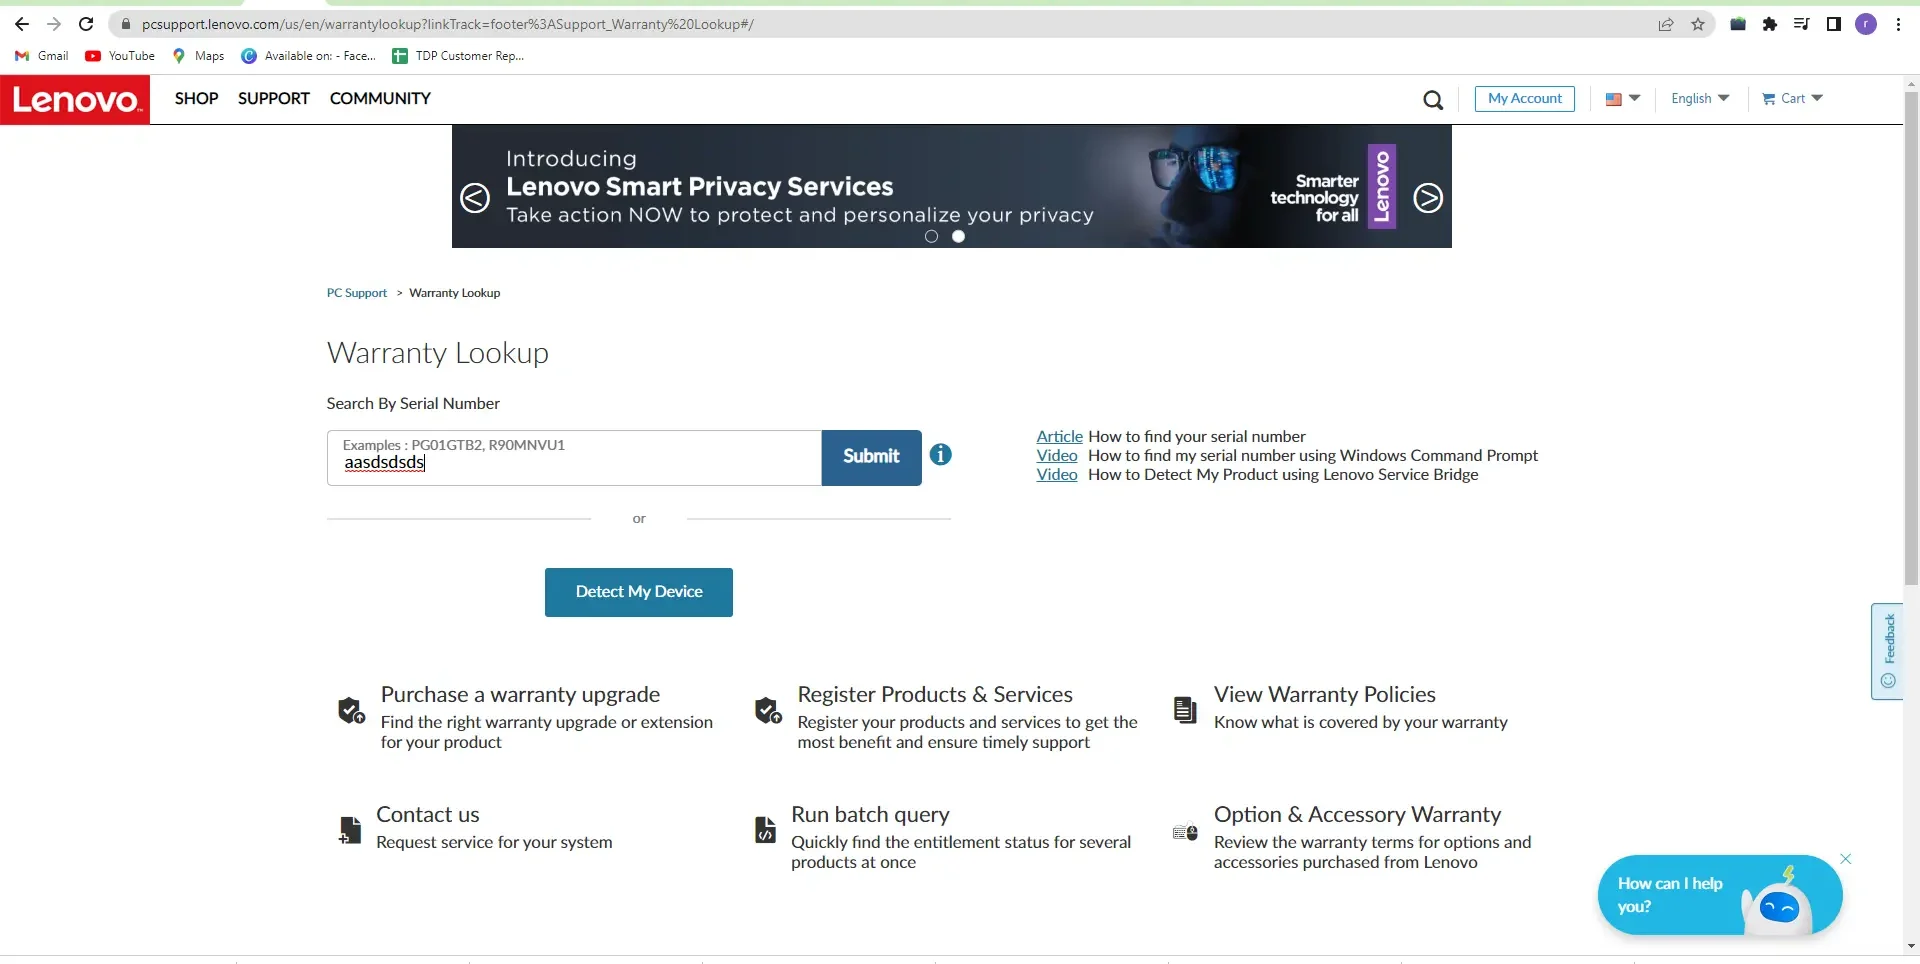The image size is (1920, 964).
Task: Click the serial number info icon
Action: [940, 455]
